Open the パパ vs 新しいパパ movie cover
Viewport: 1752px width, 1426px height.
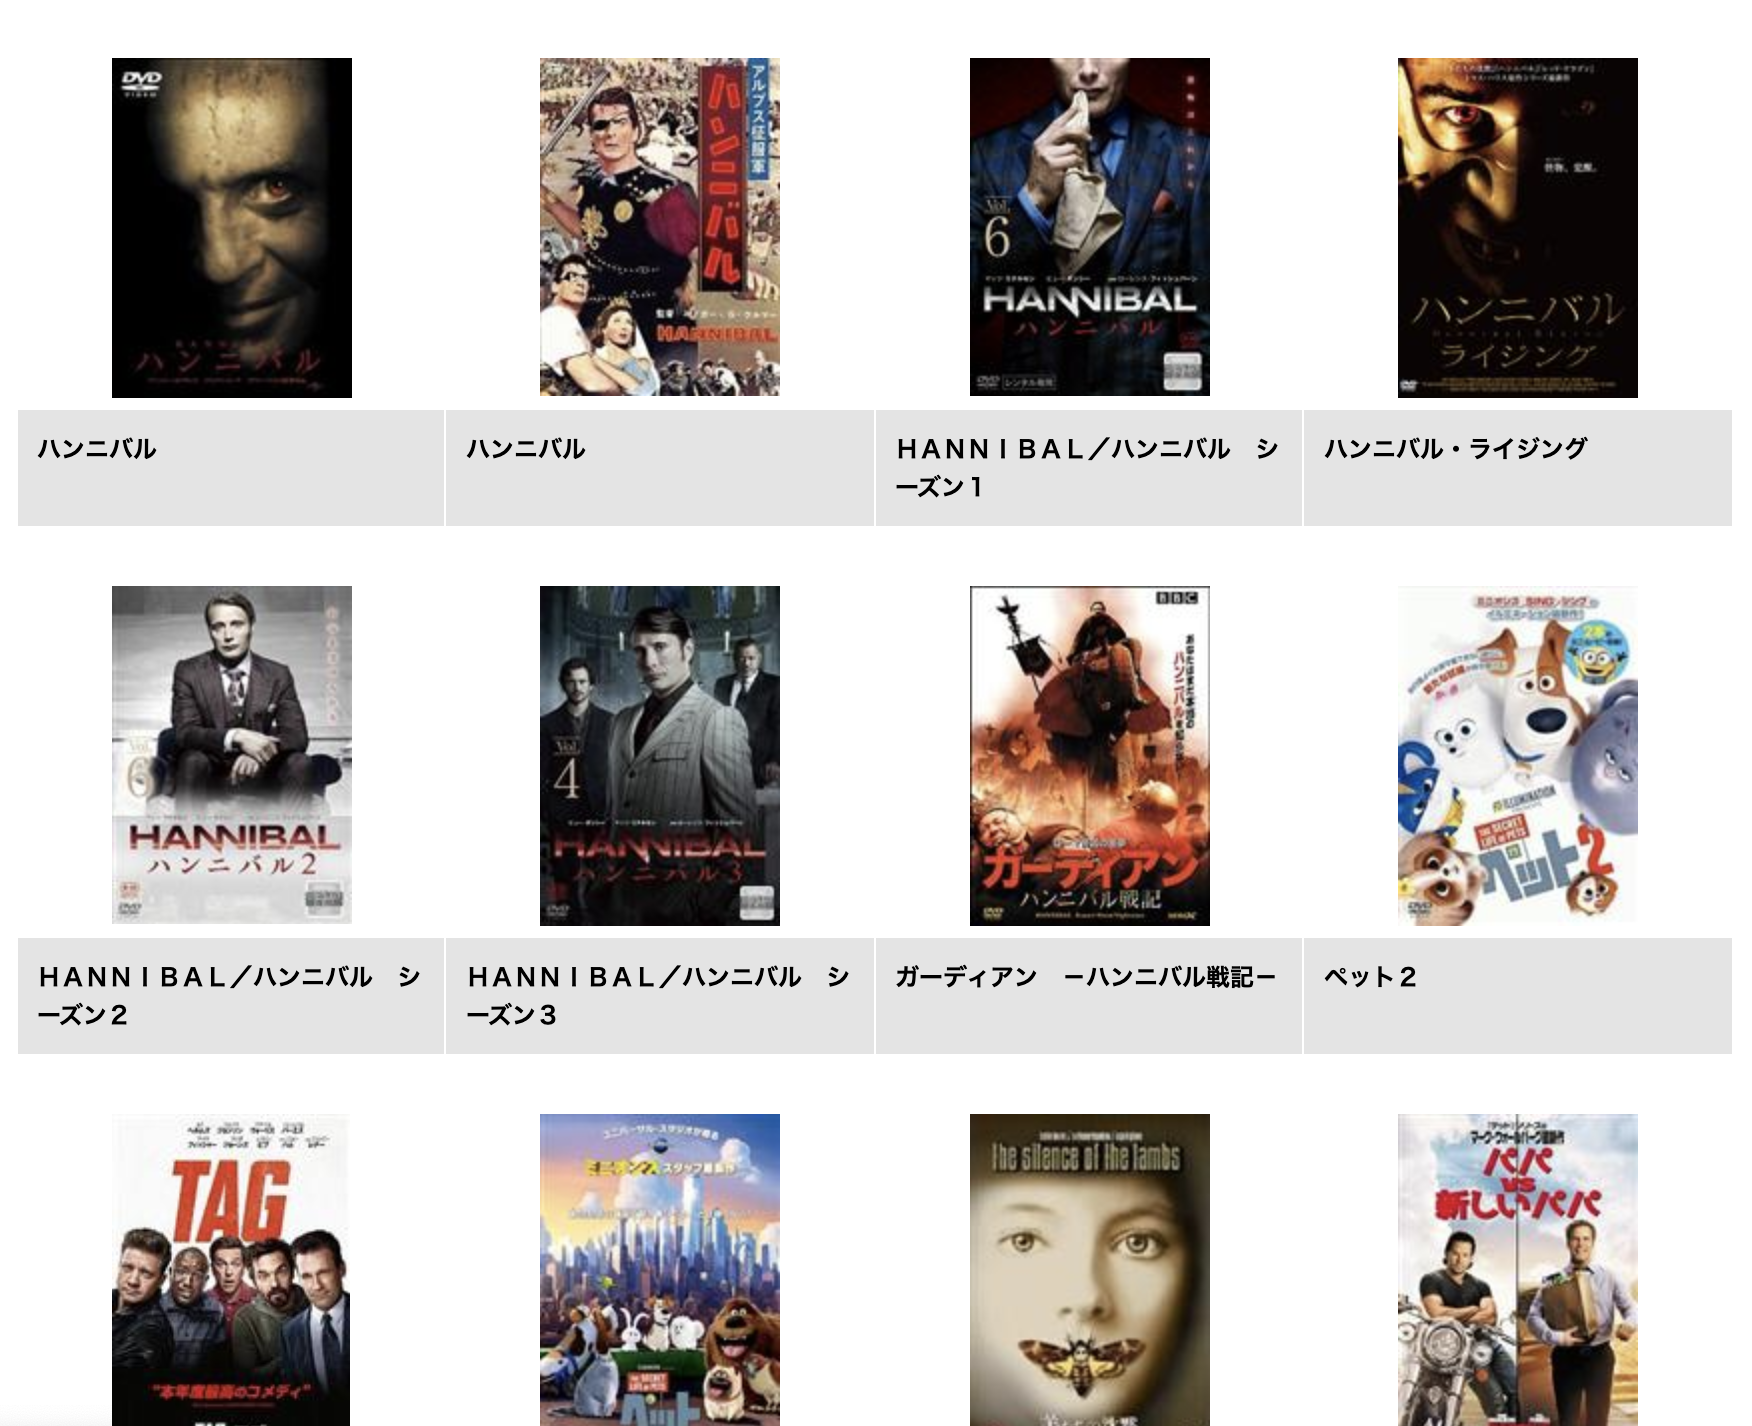(1518, 1270)
